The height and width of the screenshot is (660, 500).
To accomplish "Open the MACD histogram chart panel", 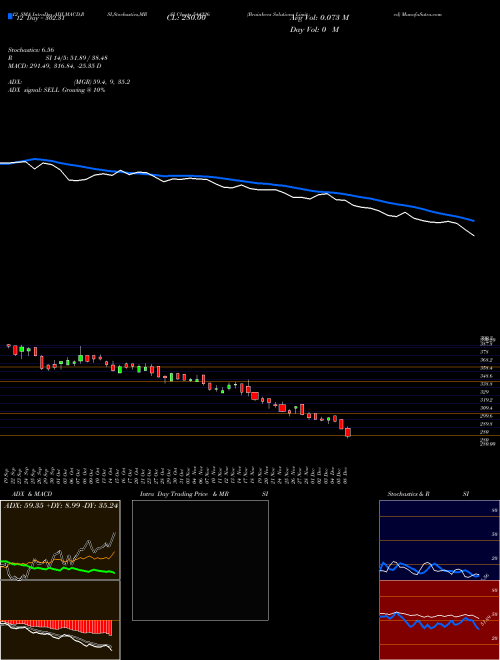I will [x=60, y=620].
